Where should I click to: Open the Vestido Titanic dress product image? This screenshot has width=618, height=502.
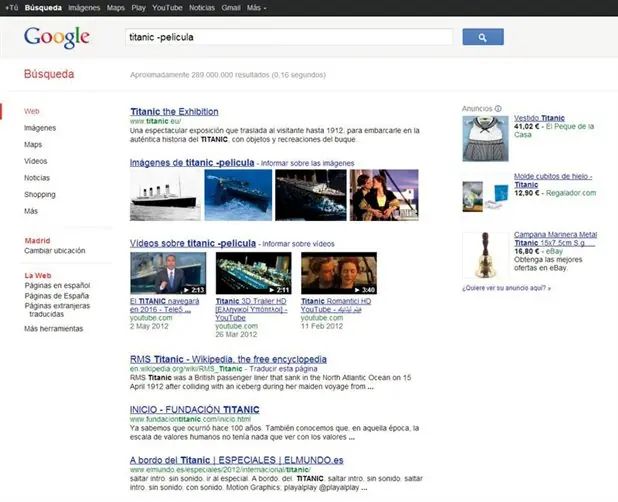(485, 138)
